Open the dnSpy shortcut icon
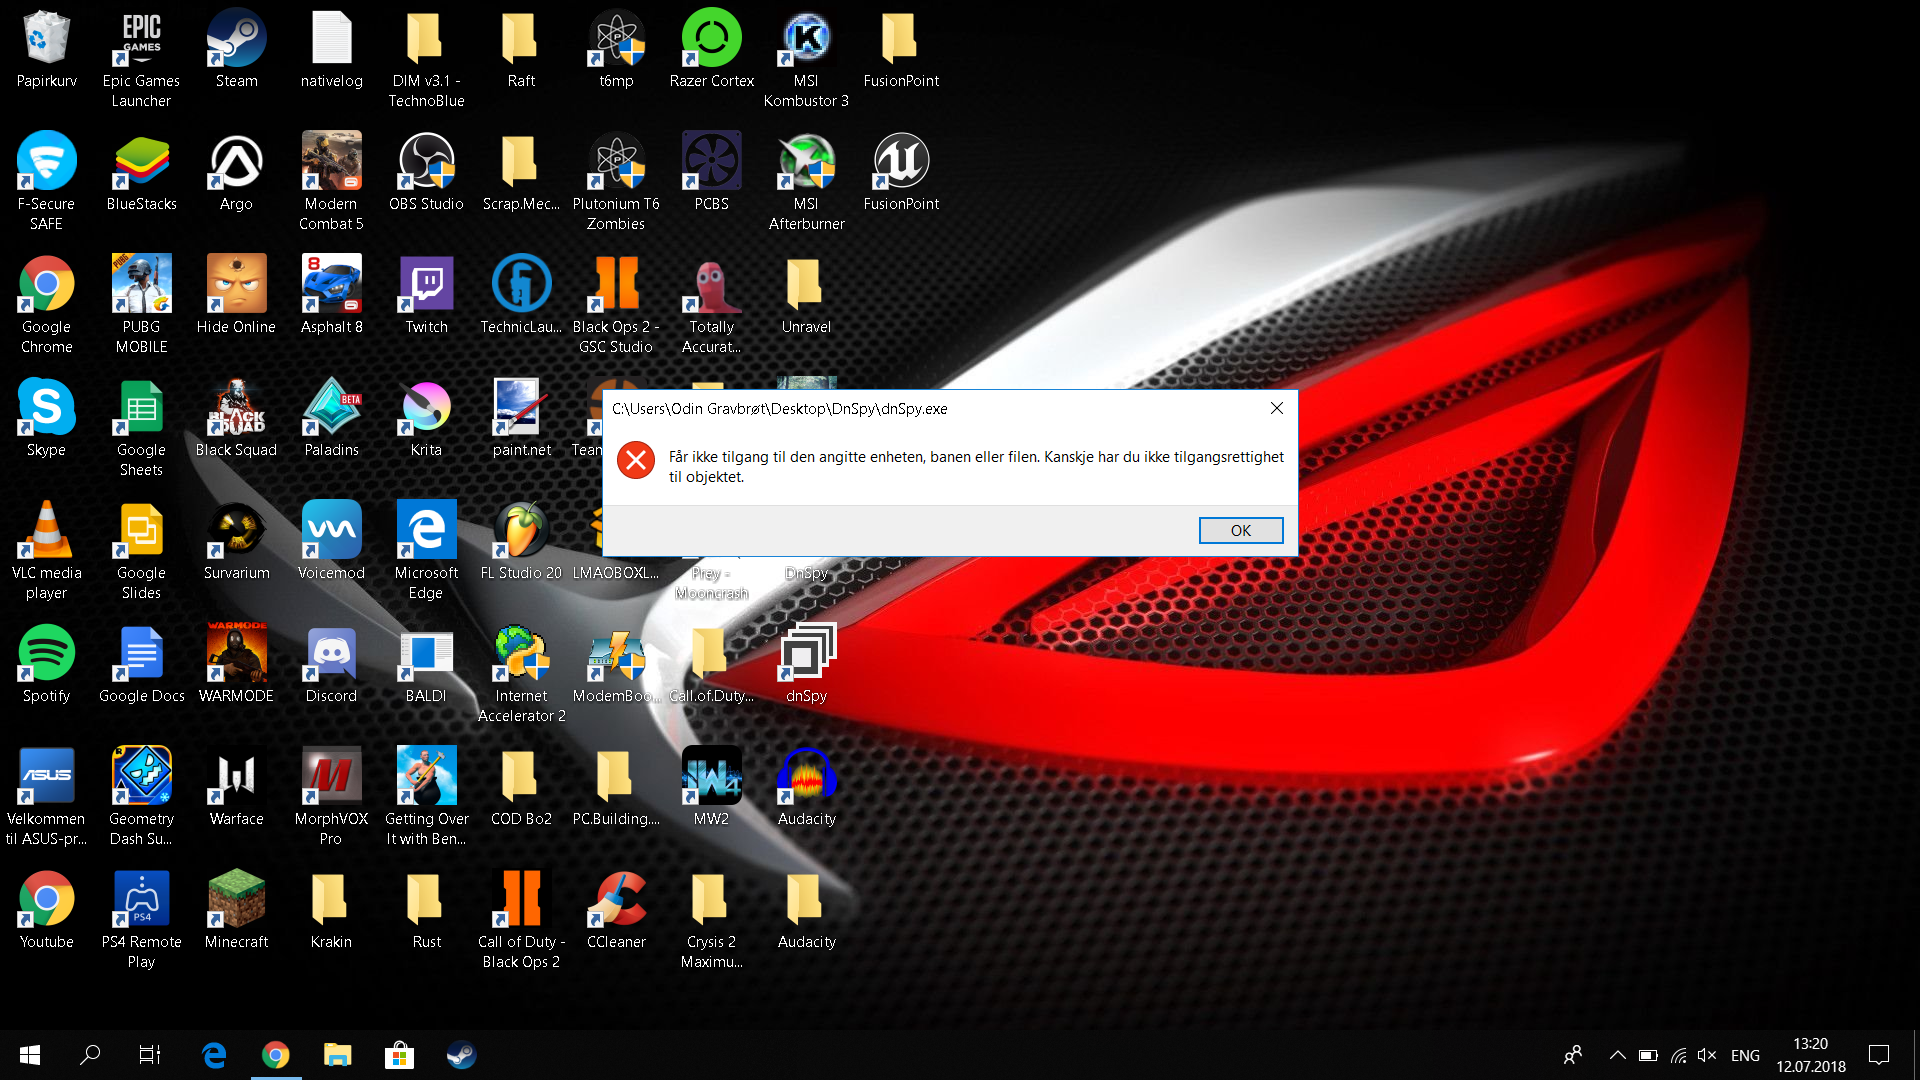The image size is (1920, 1080). 806,664
